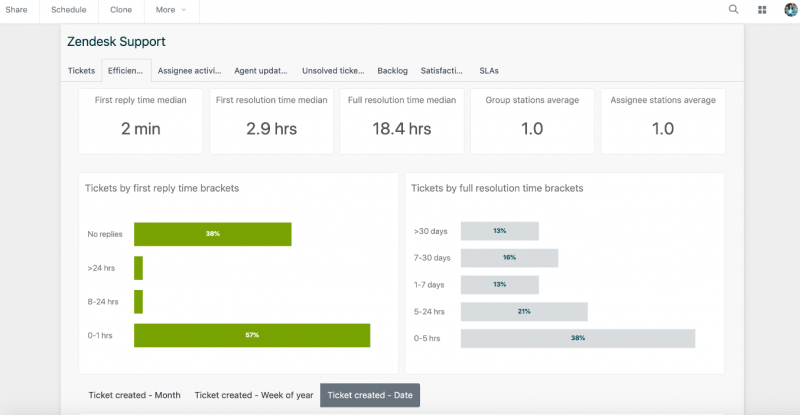Click the >30 days 13% bar
800x415 pixels.
coord(499,231)
